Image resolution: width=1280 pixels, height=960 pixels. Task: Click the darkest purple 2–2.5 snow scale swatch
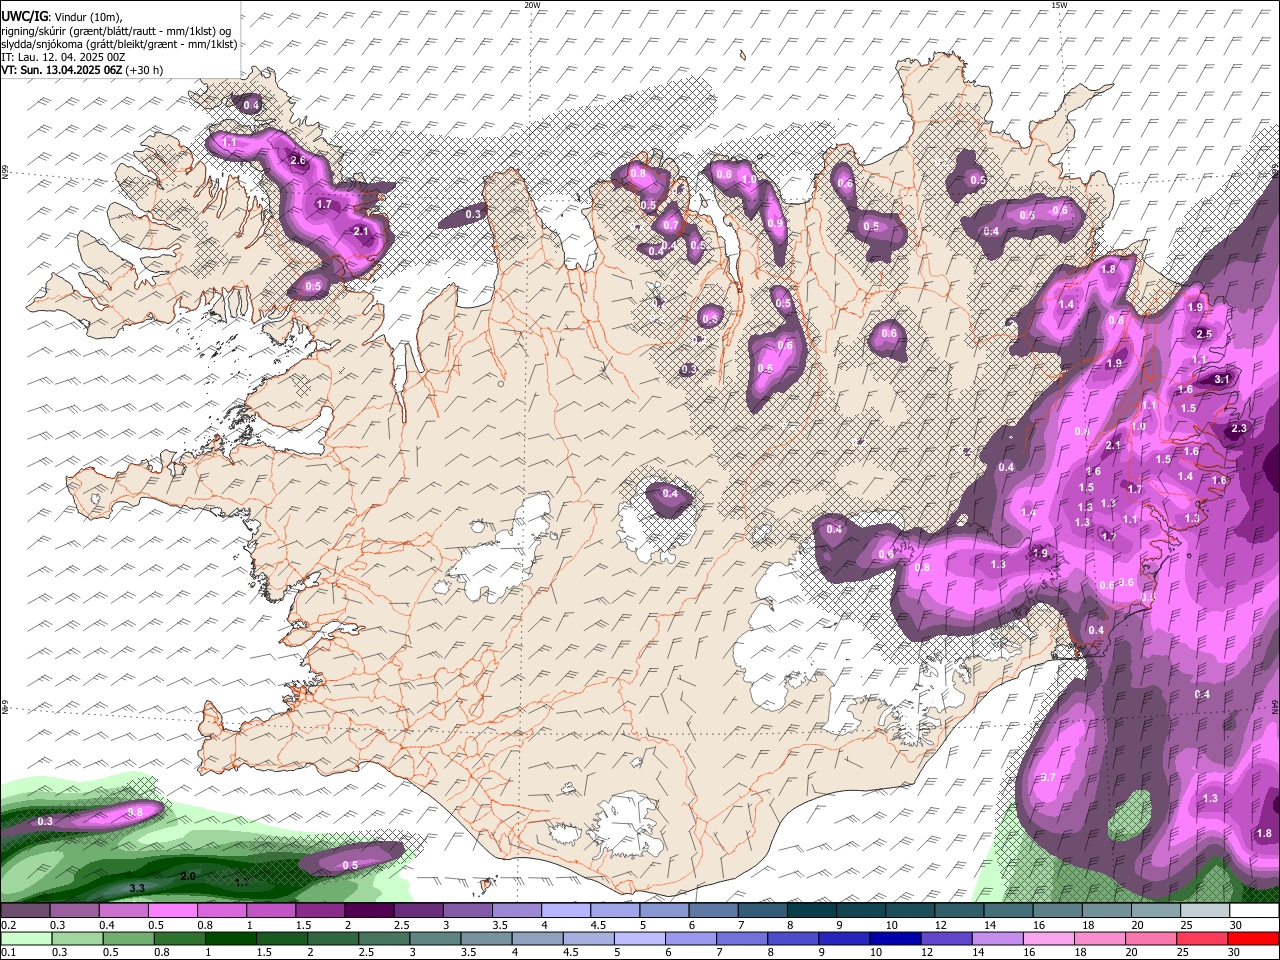[x=368, y=911]
